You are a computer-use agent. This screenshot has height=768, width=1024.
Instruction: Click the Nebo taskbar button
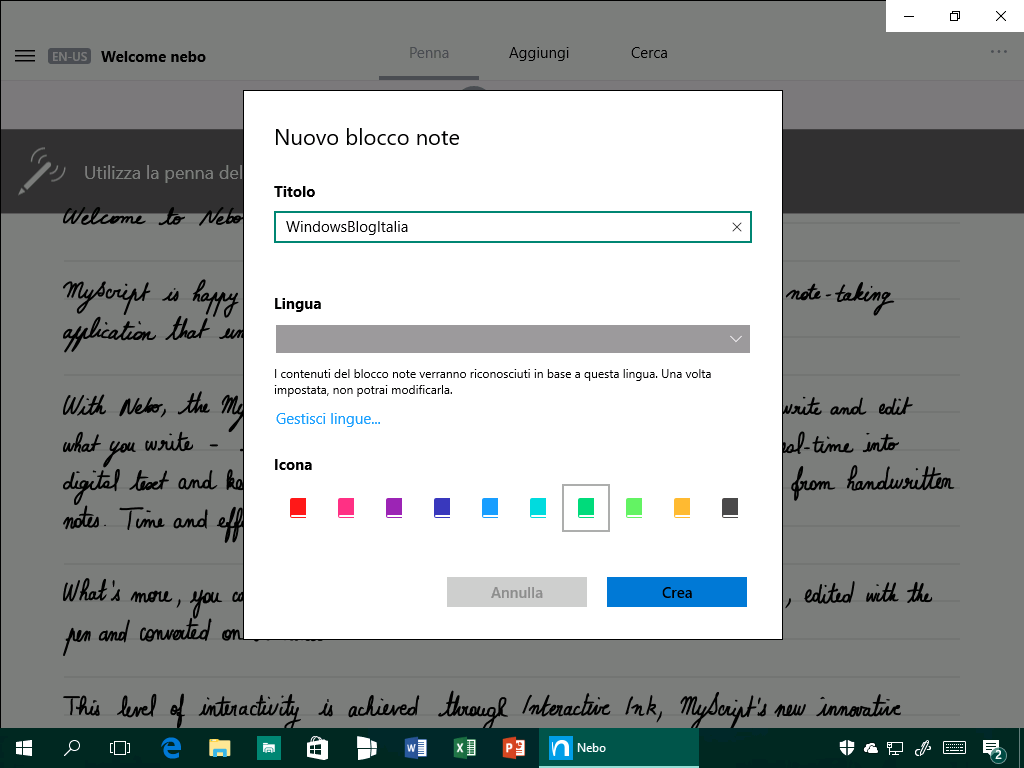click(618, 748)
